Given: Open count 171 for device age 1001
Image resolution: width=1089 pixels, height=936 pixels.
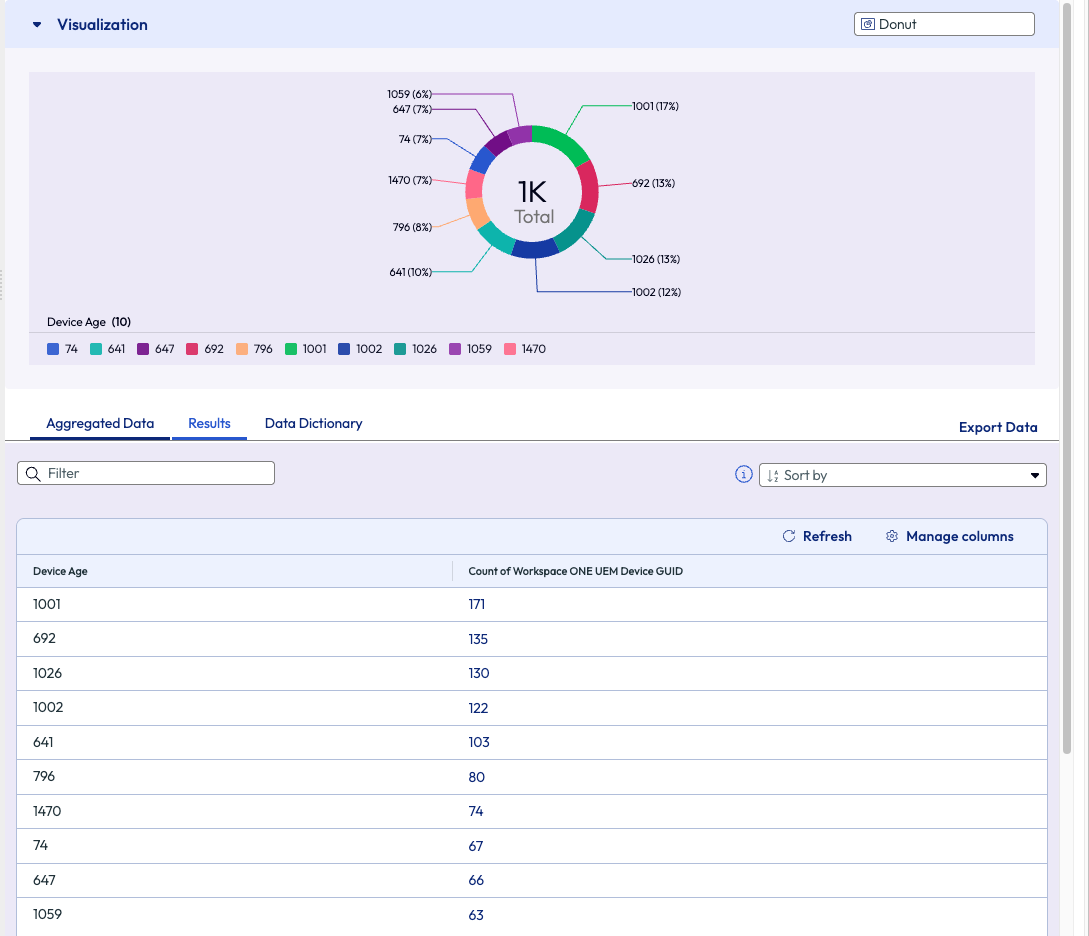Looking at the screenshot, I should pyautogui.click(x=477, y=605).
